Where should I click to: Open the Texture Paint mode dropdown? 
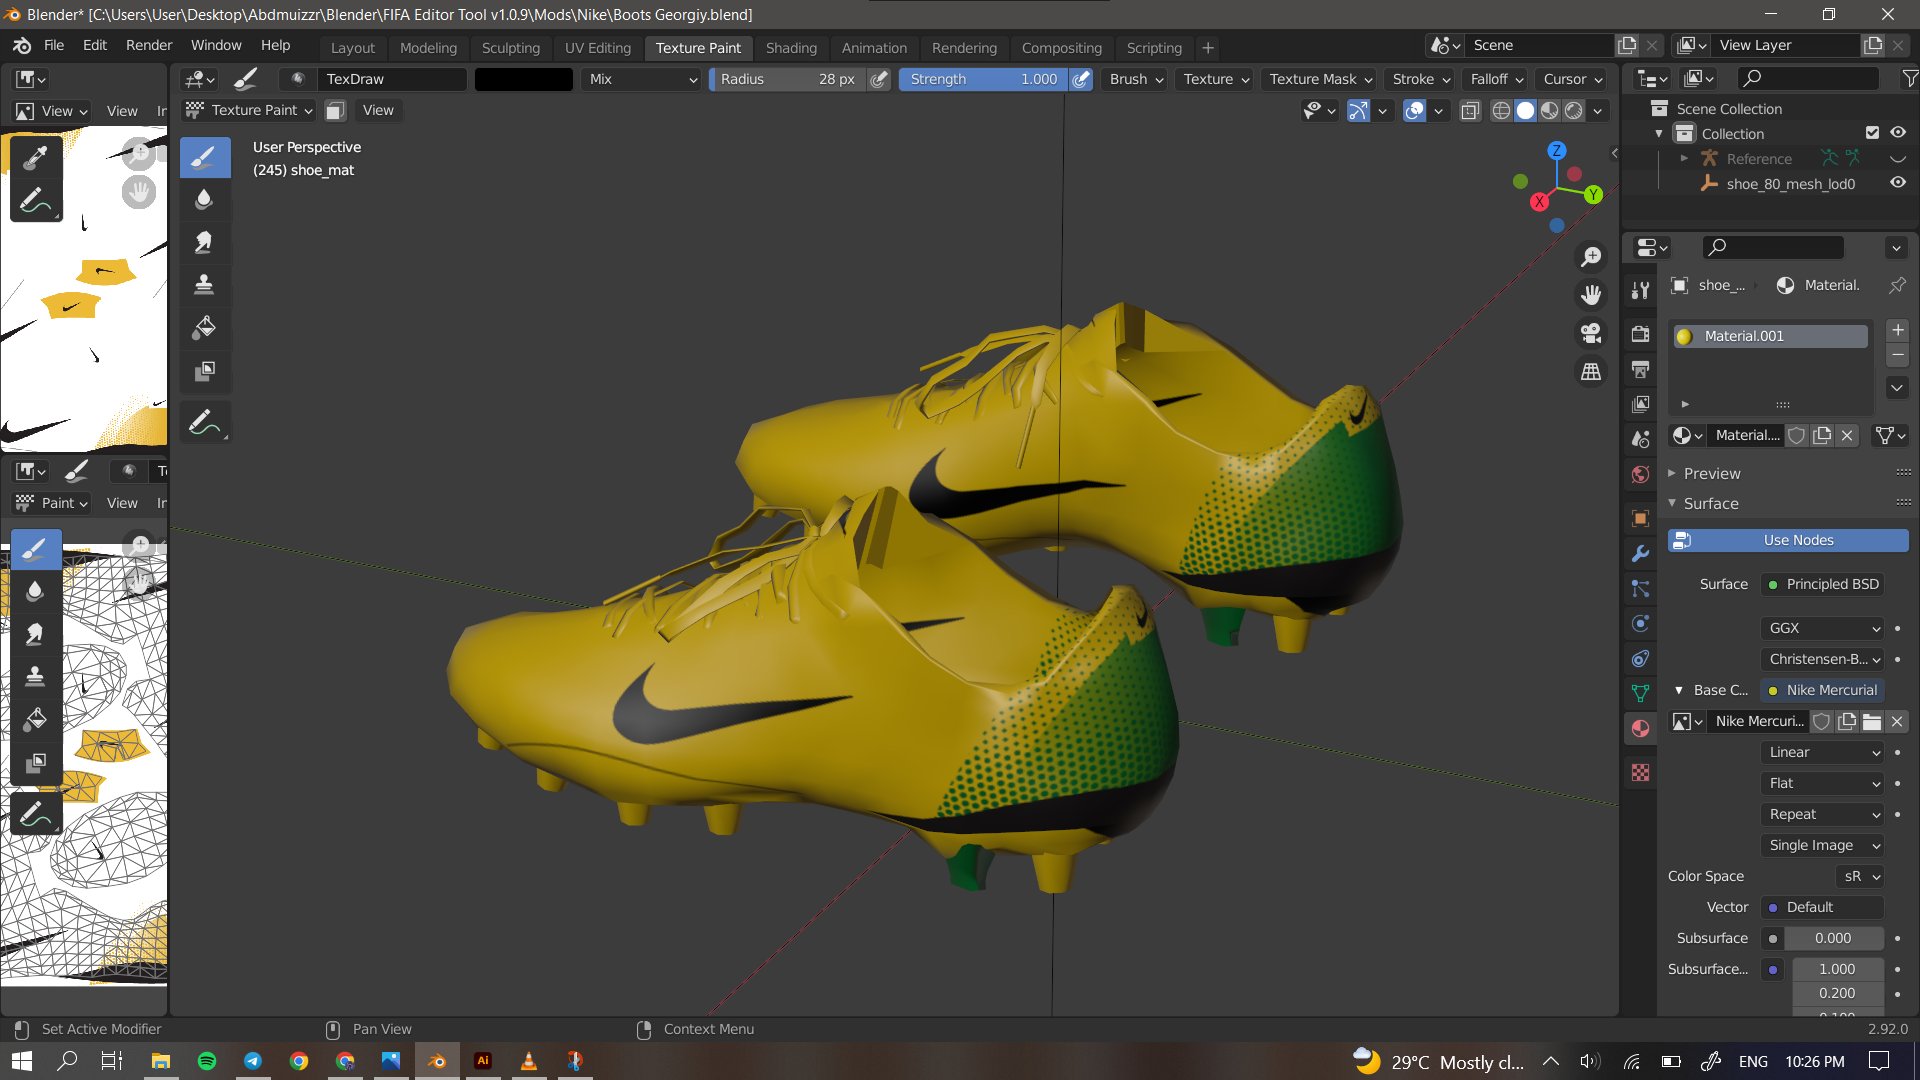(x=250, y=110)
